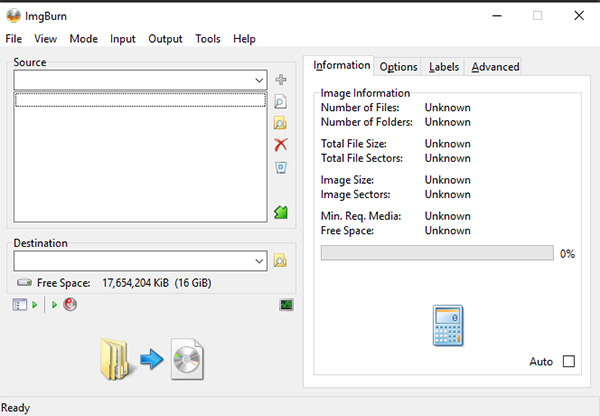Add a file via the plus icon
This screenshot has width=600, height=416.
click(281, 80)
